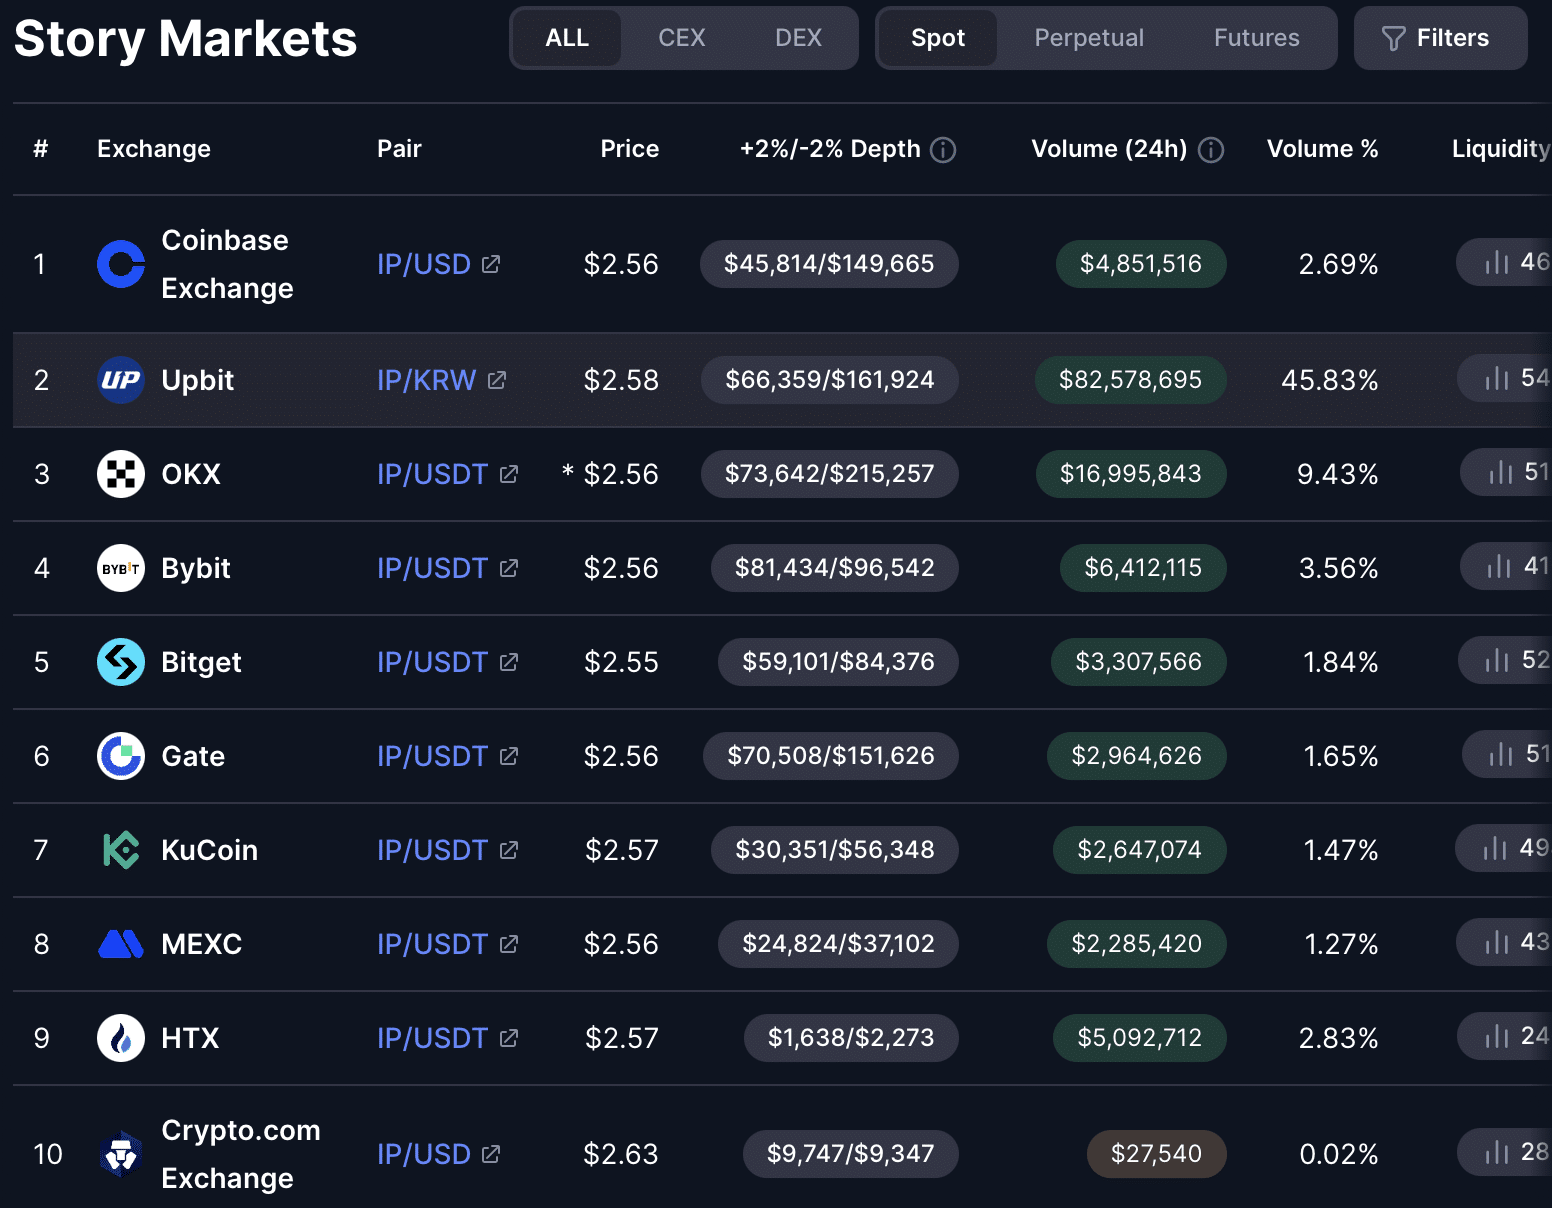Click the $45,814/$149,665 depth value
Viewport: 1552px width, 1208px height.
click(x=829, y=264)
